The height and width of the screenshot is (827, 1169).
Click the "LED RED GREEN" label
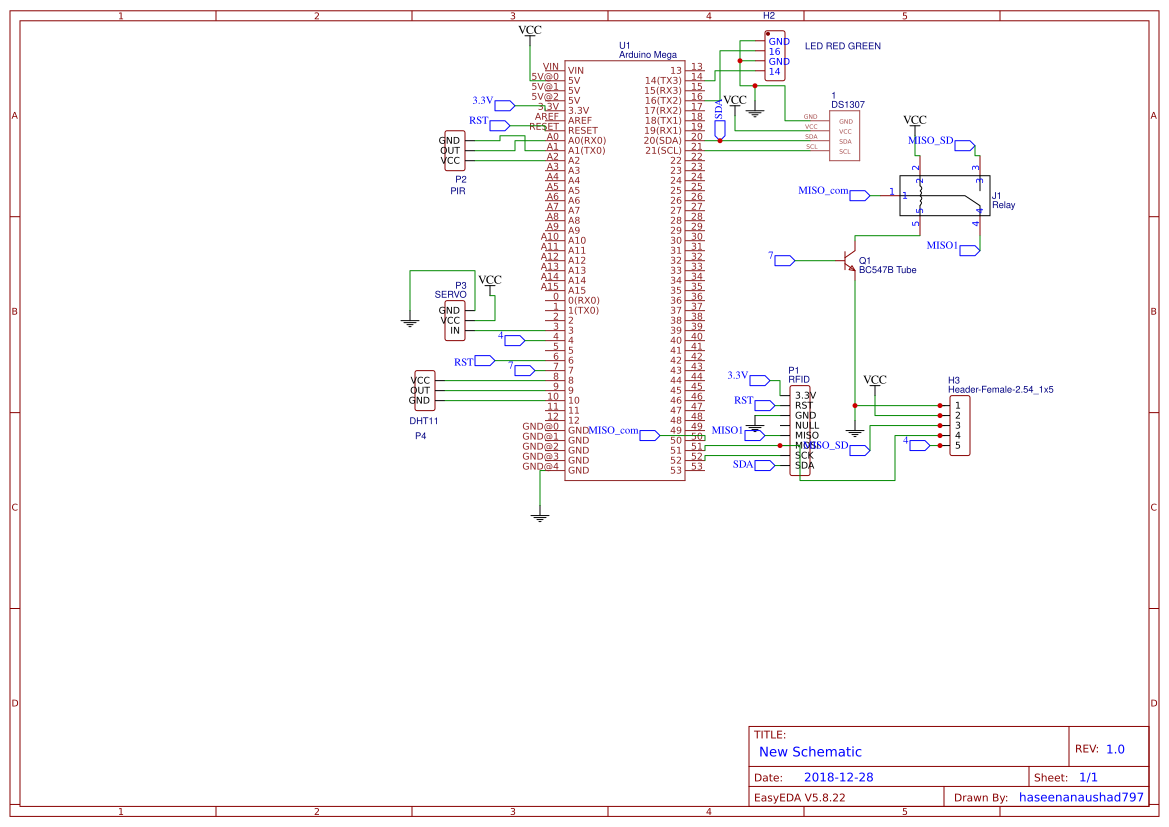(x=842, y=45)
